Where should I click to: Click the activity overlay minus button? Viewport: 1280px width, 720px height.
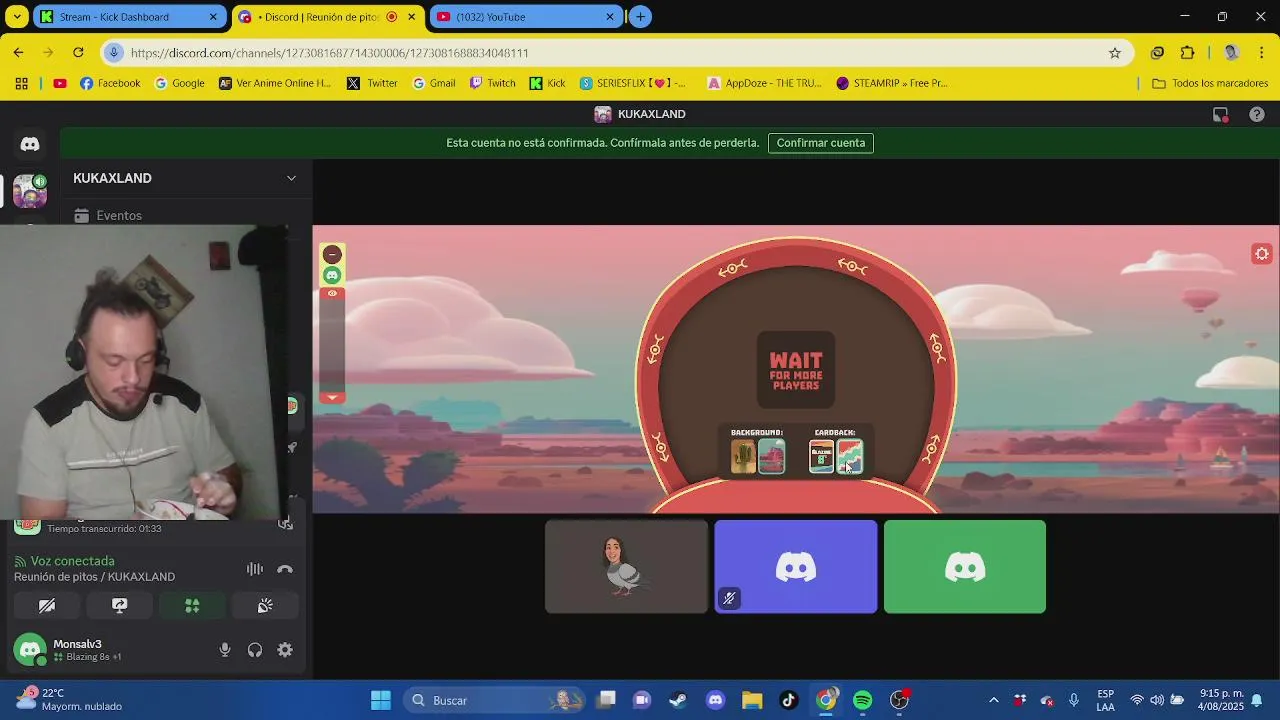[x=332, y=255]
